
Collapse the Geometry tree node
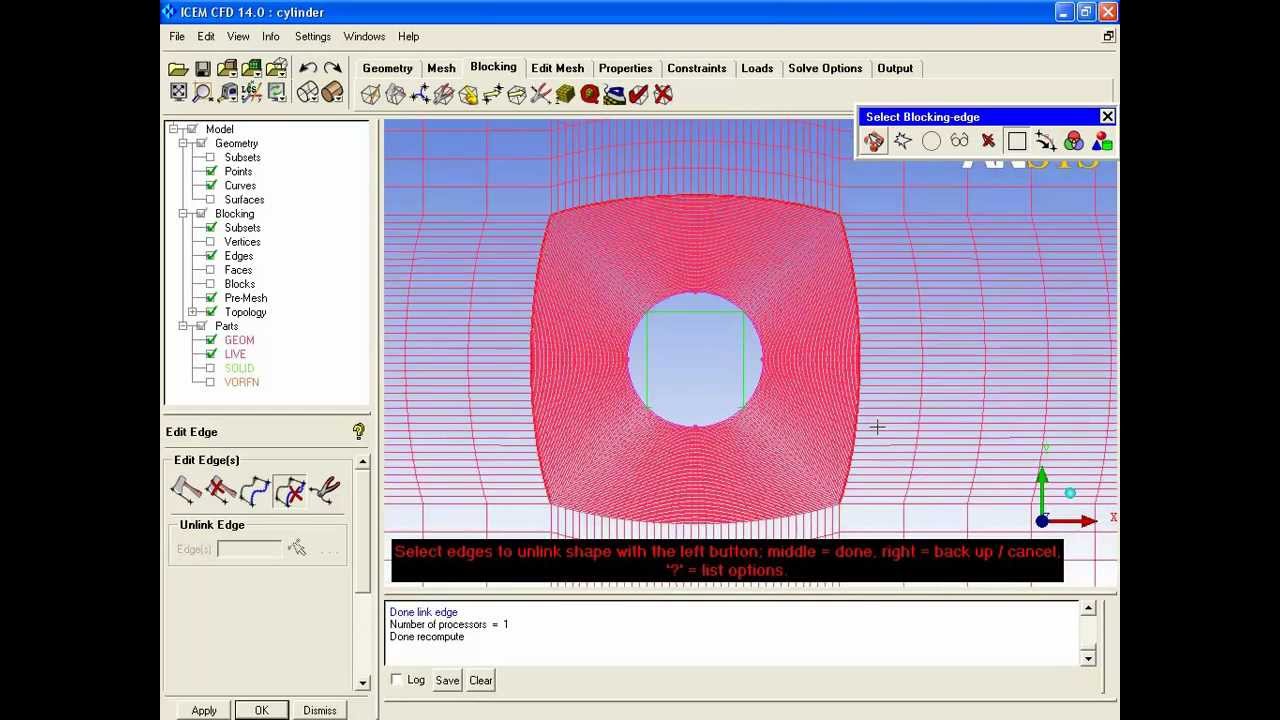click(x=184, y=143)
